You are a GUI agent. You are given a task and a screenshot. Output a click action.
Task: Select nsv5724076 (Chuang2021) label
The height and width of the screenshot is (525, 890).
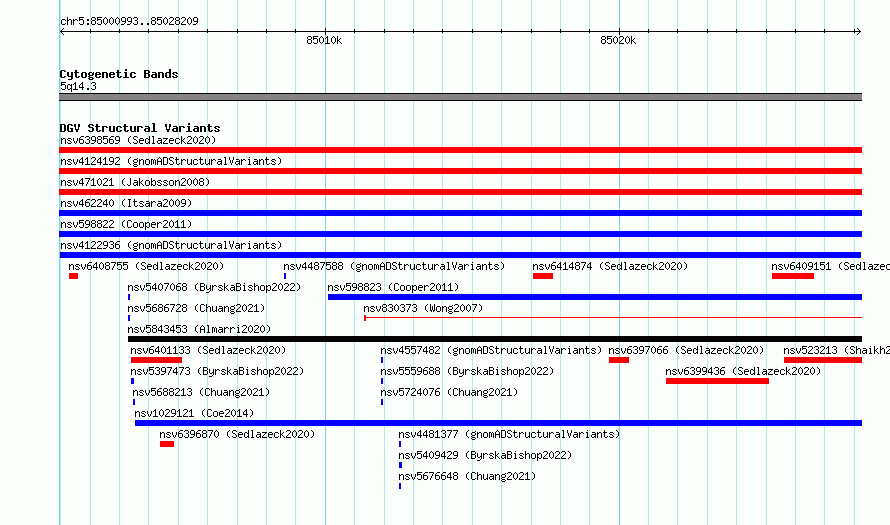450,392
